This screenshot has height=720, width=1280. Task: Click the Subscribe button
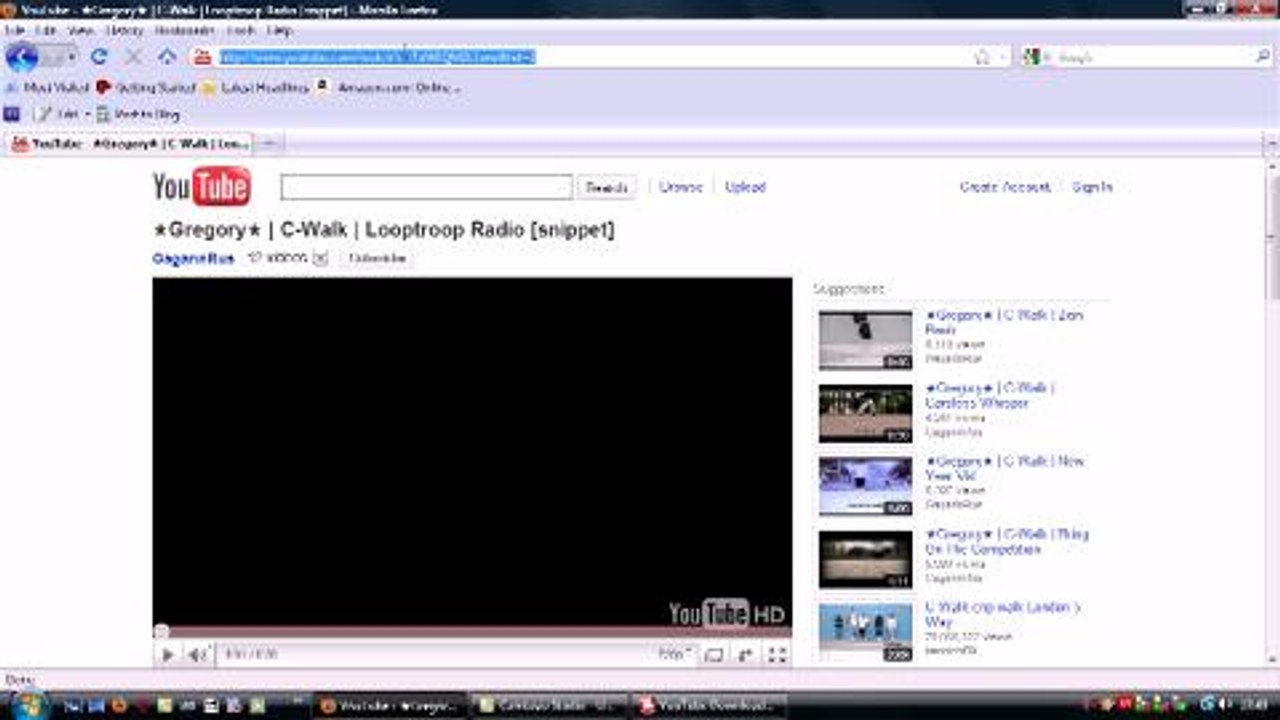point(377,258)
